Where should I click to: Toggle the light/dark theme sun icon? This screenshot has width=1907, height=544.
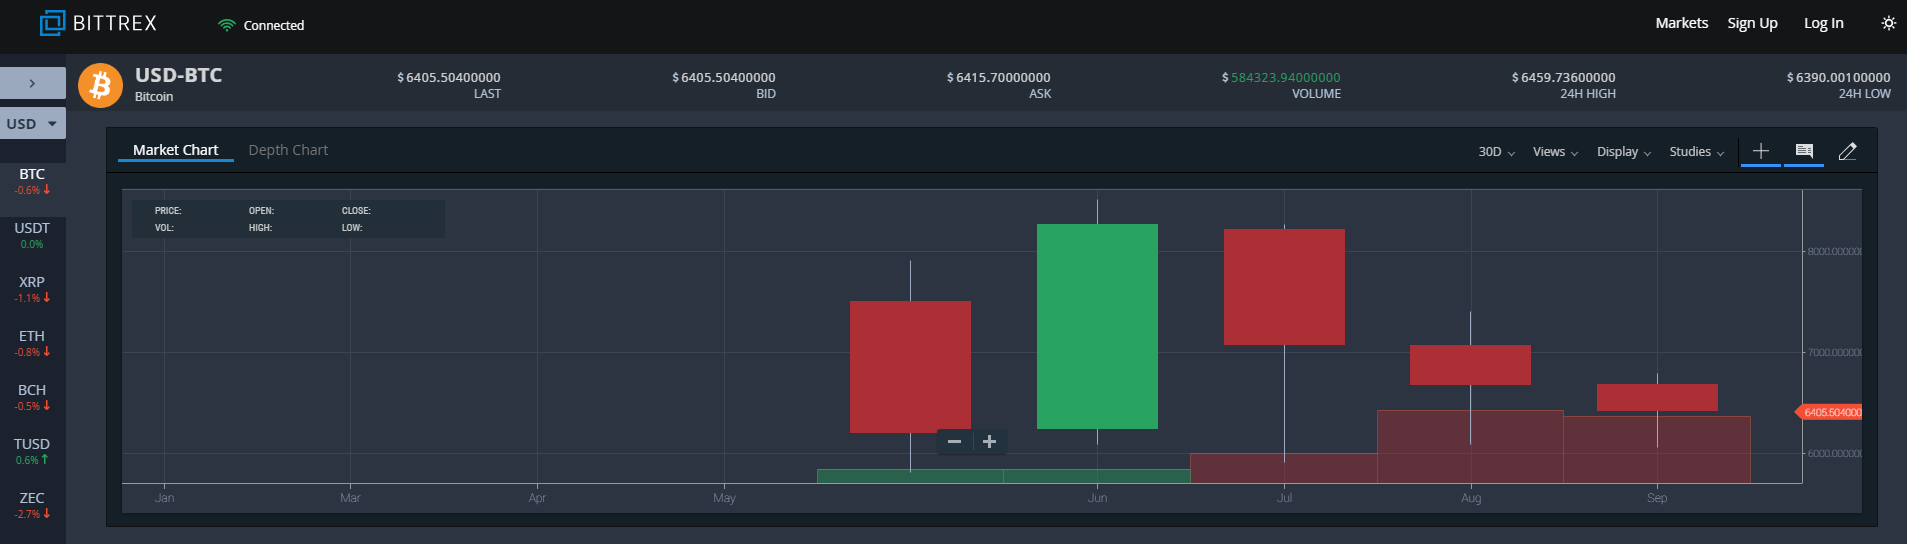(1888, 23)
